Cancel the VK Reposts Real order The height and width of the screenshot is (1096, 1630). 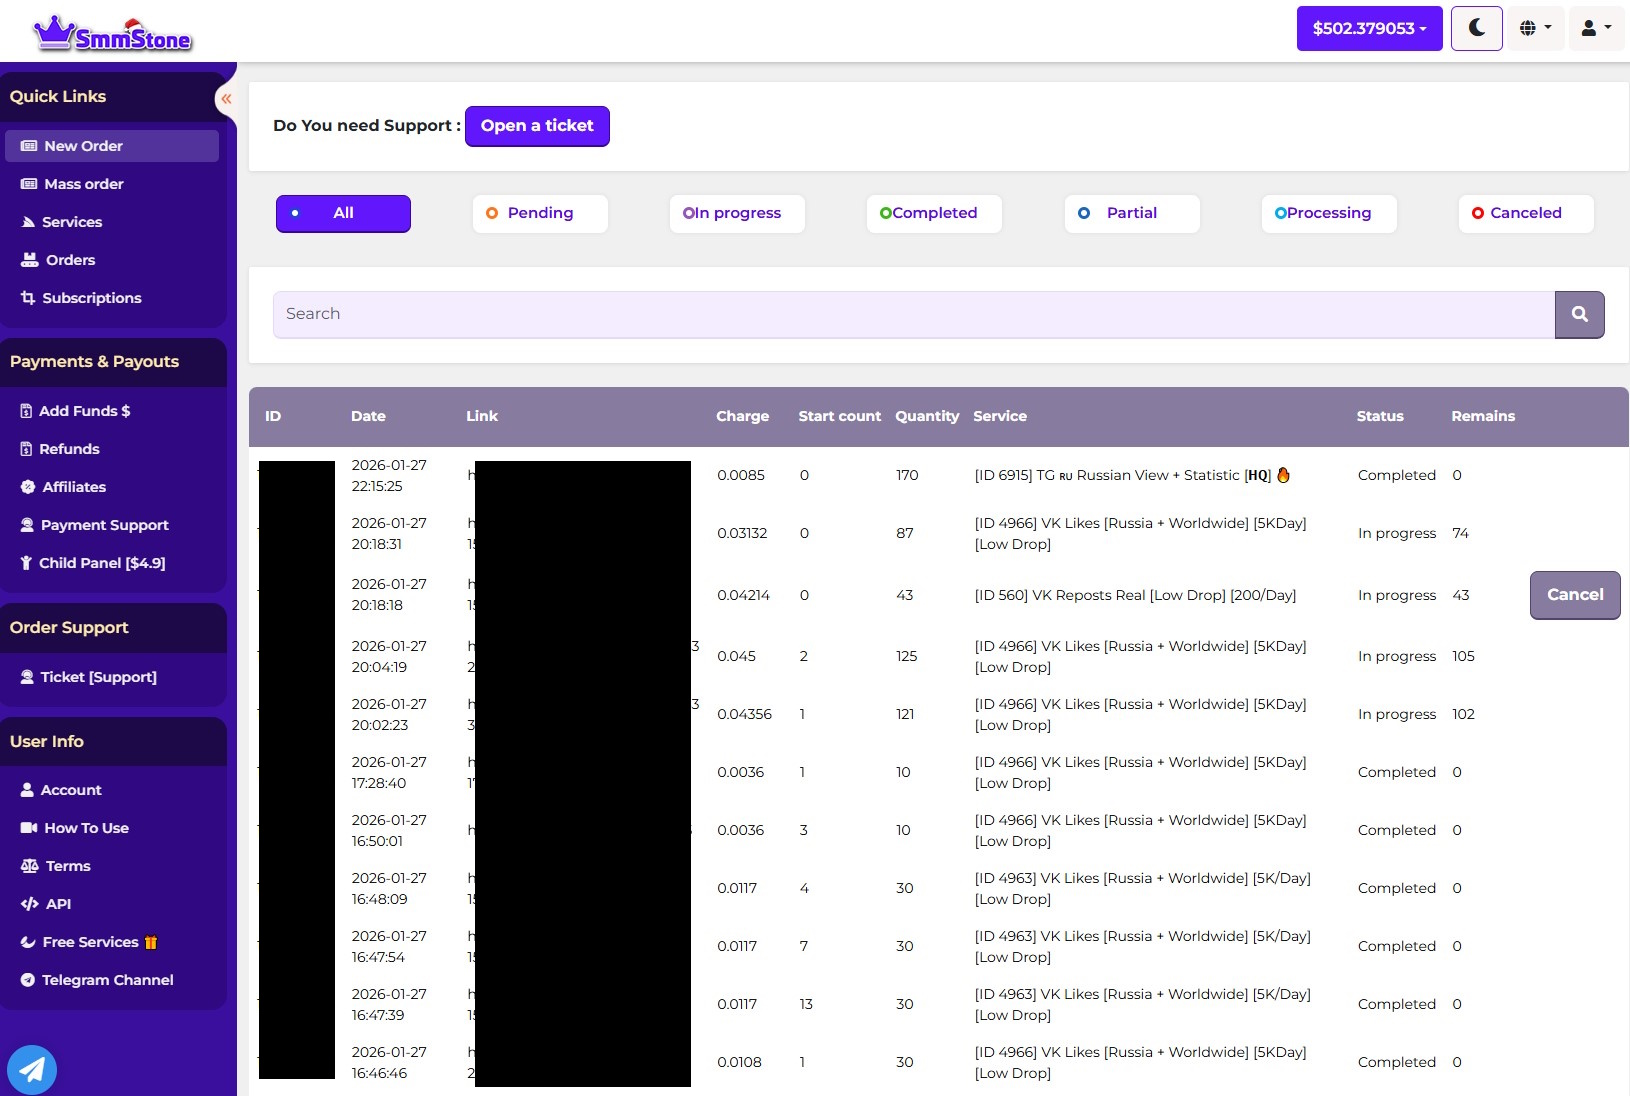[1574, 595]
